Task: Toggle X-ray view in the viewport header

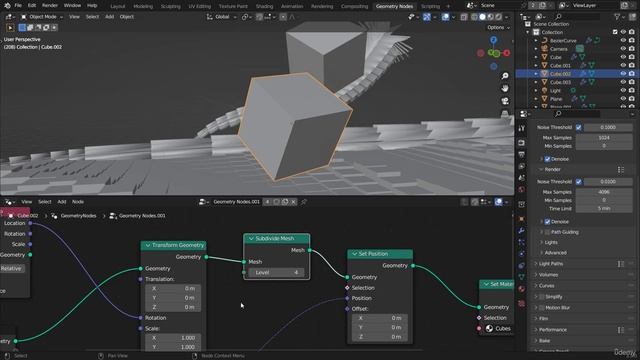Action: tap(464, 17)
